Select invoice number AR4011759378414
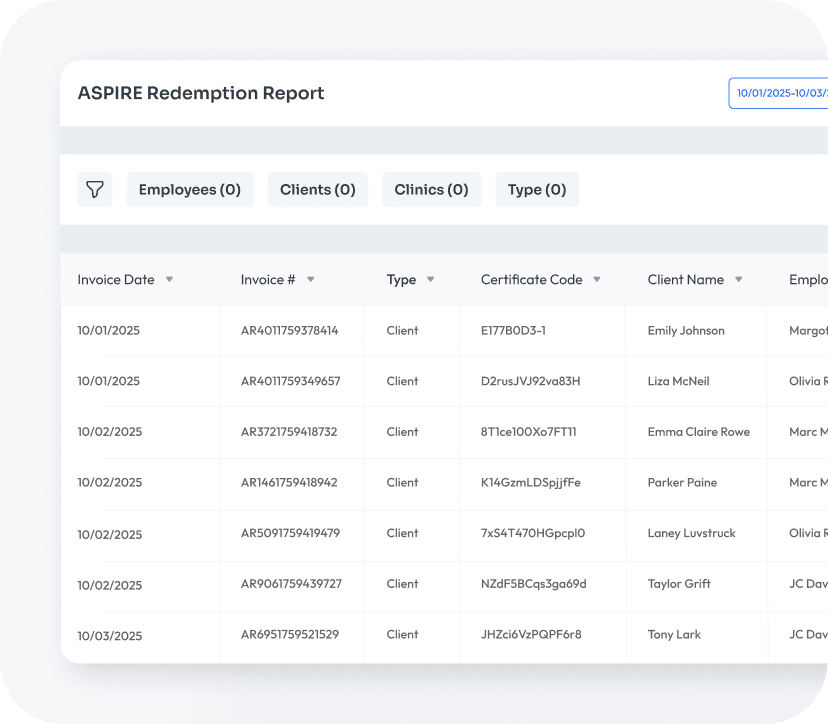The height and width of the screenshot is (724, 828). (x=289, y=331)
